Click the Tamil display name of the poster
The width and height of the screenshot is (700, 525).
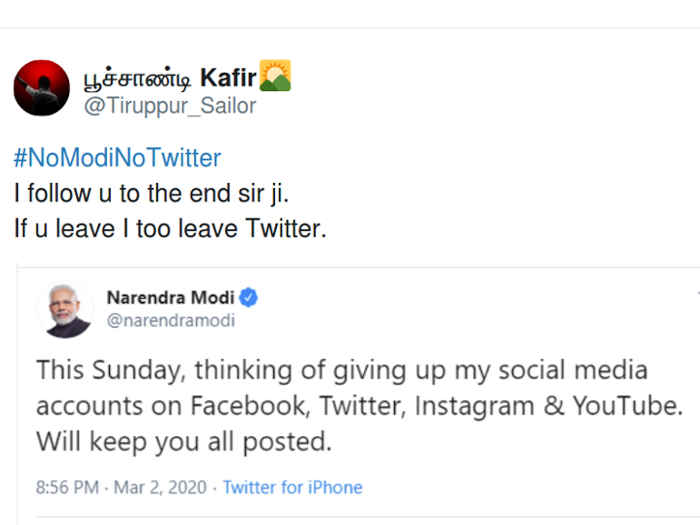pos(138,77)
